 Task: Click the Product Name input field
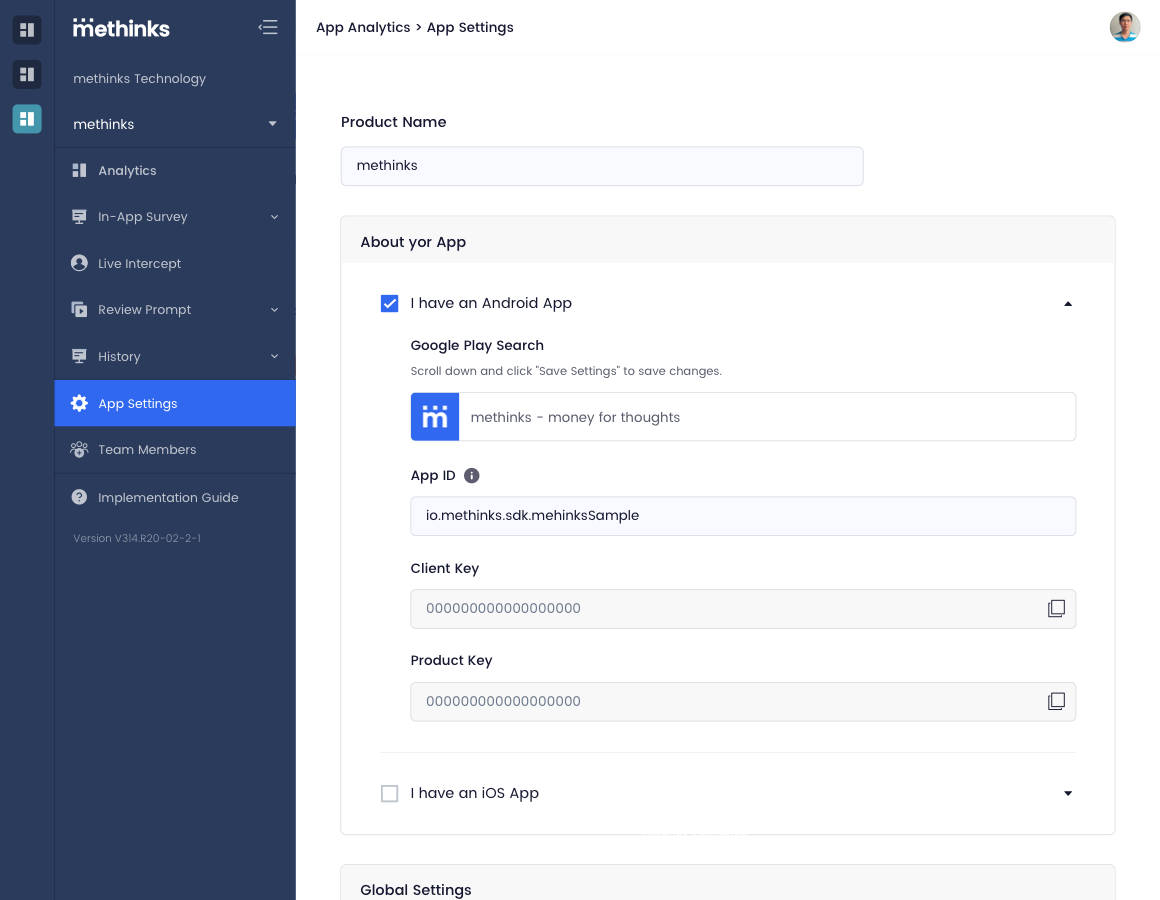pyautogui.click(x=601, y=166)
